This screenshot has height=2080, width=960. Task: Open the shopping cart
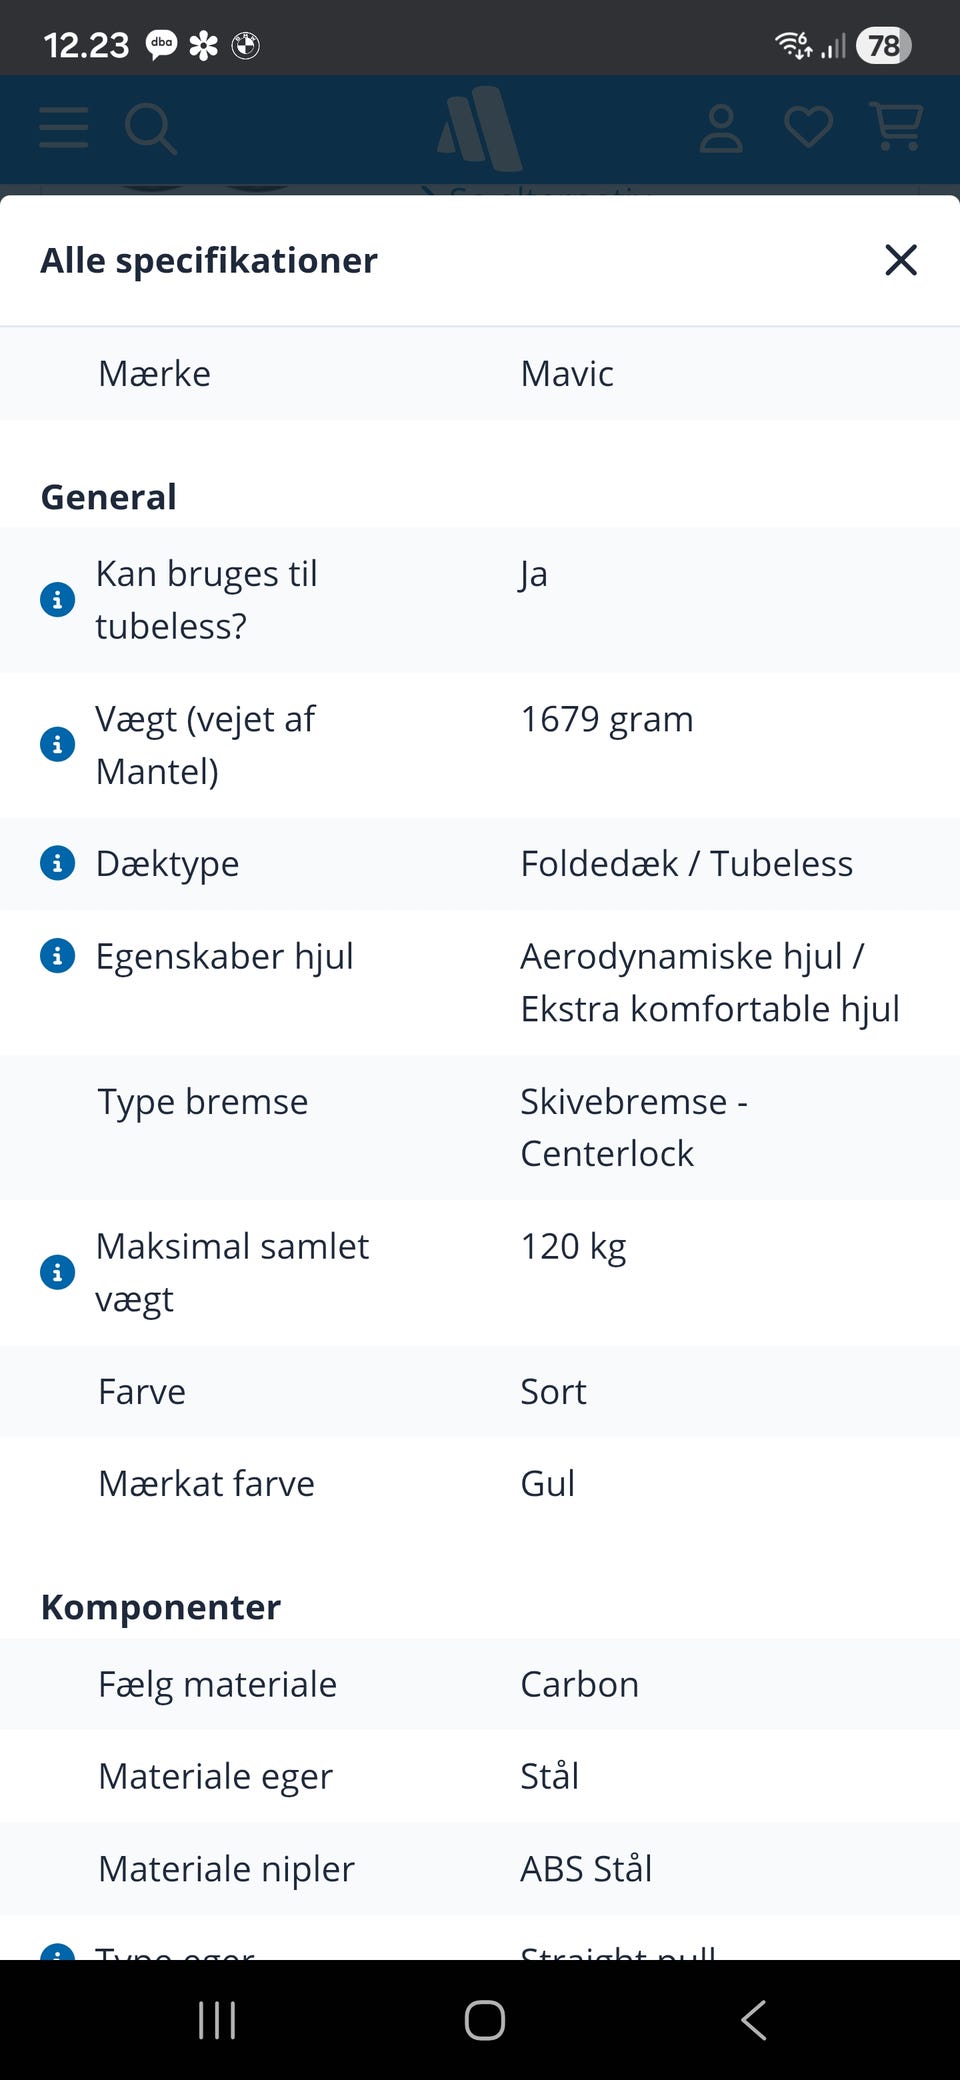coord(897,127)
